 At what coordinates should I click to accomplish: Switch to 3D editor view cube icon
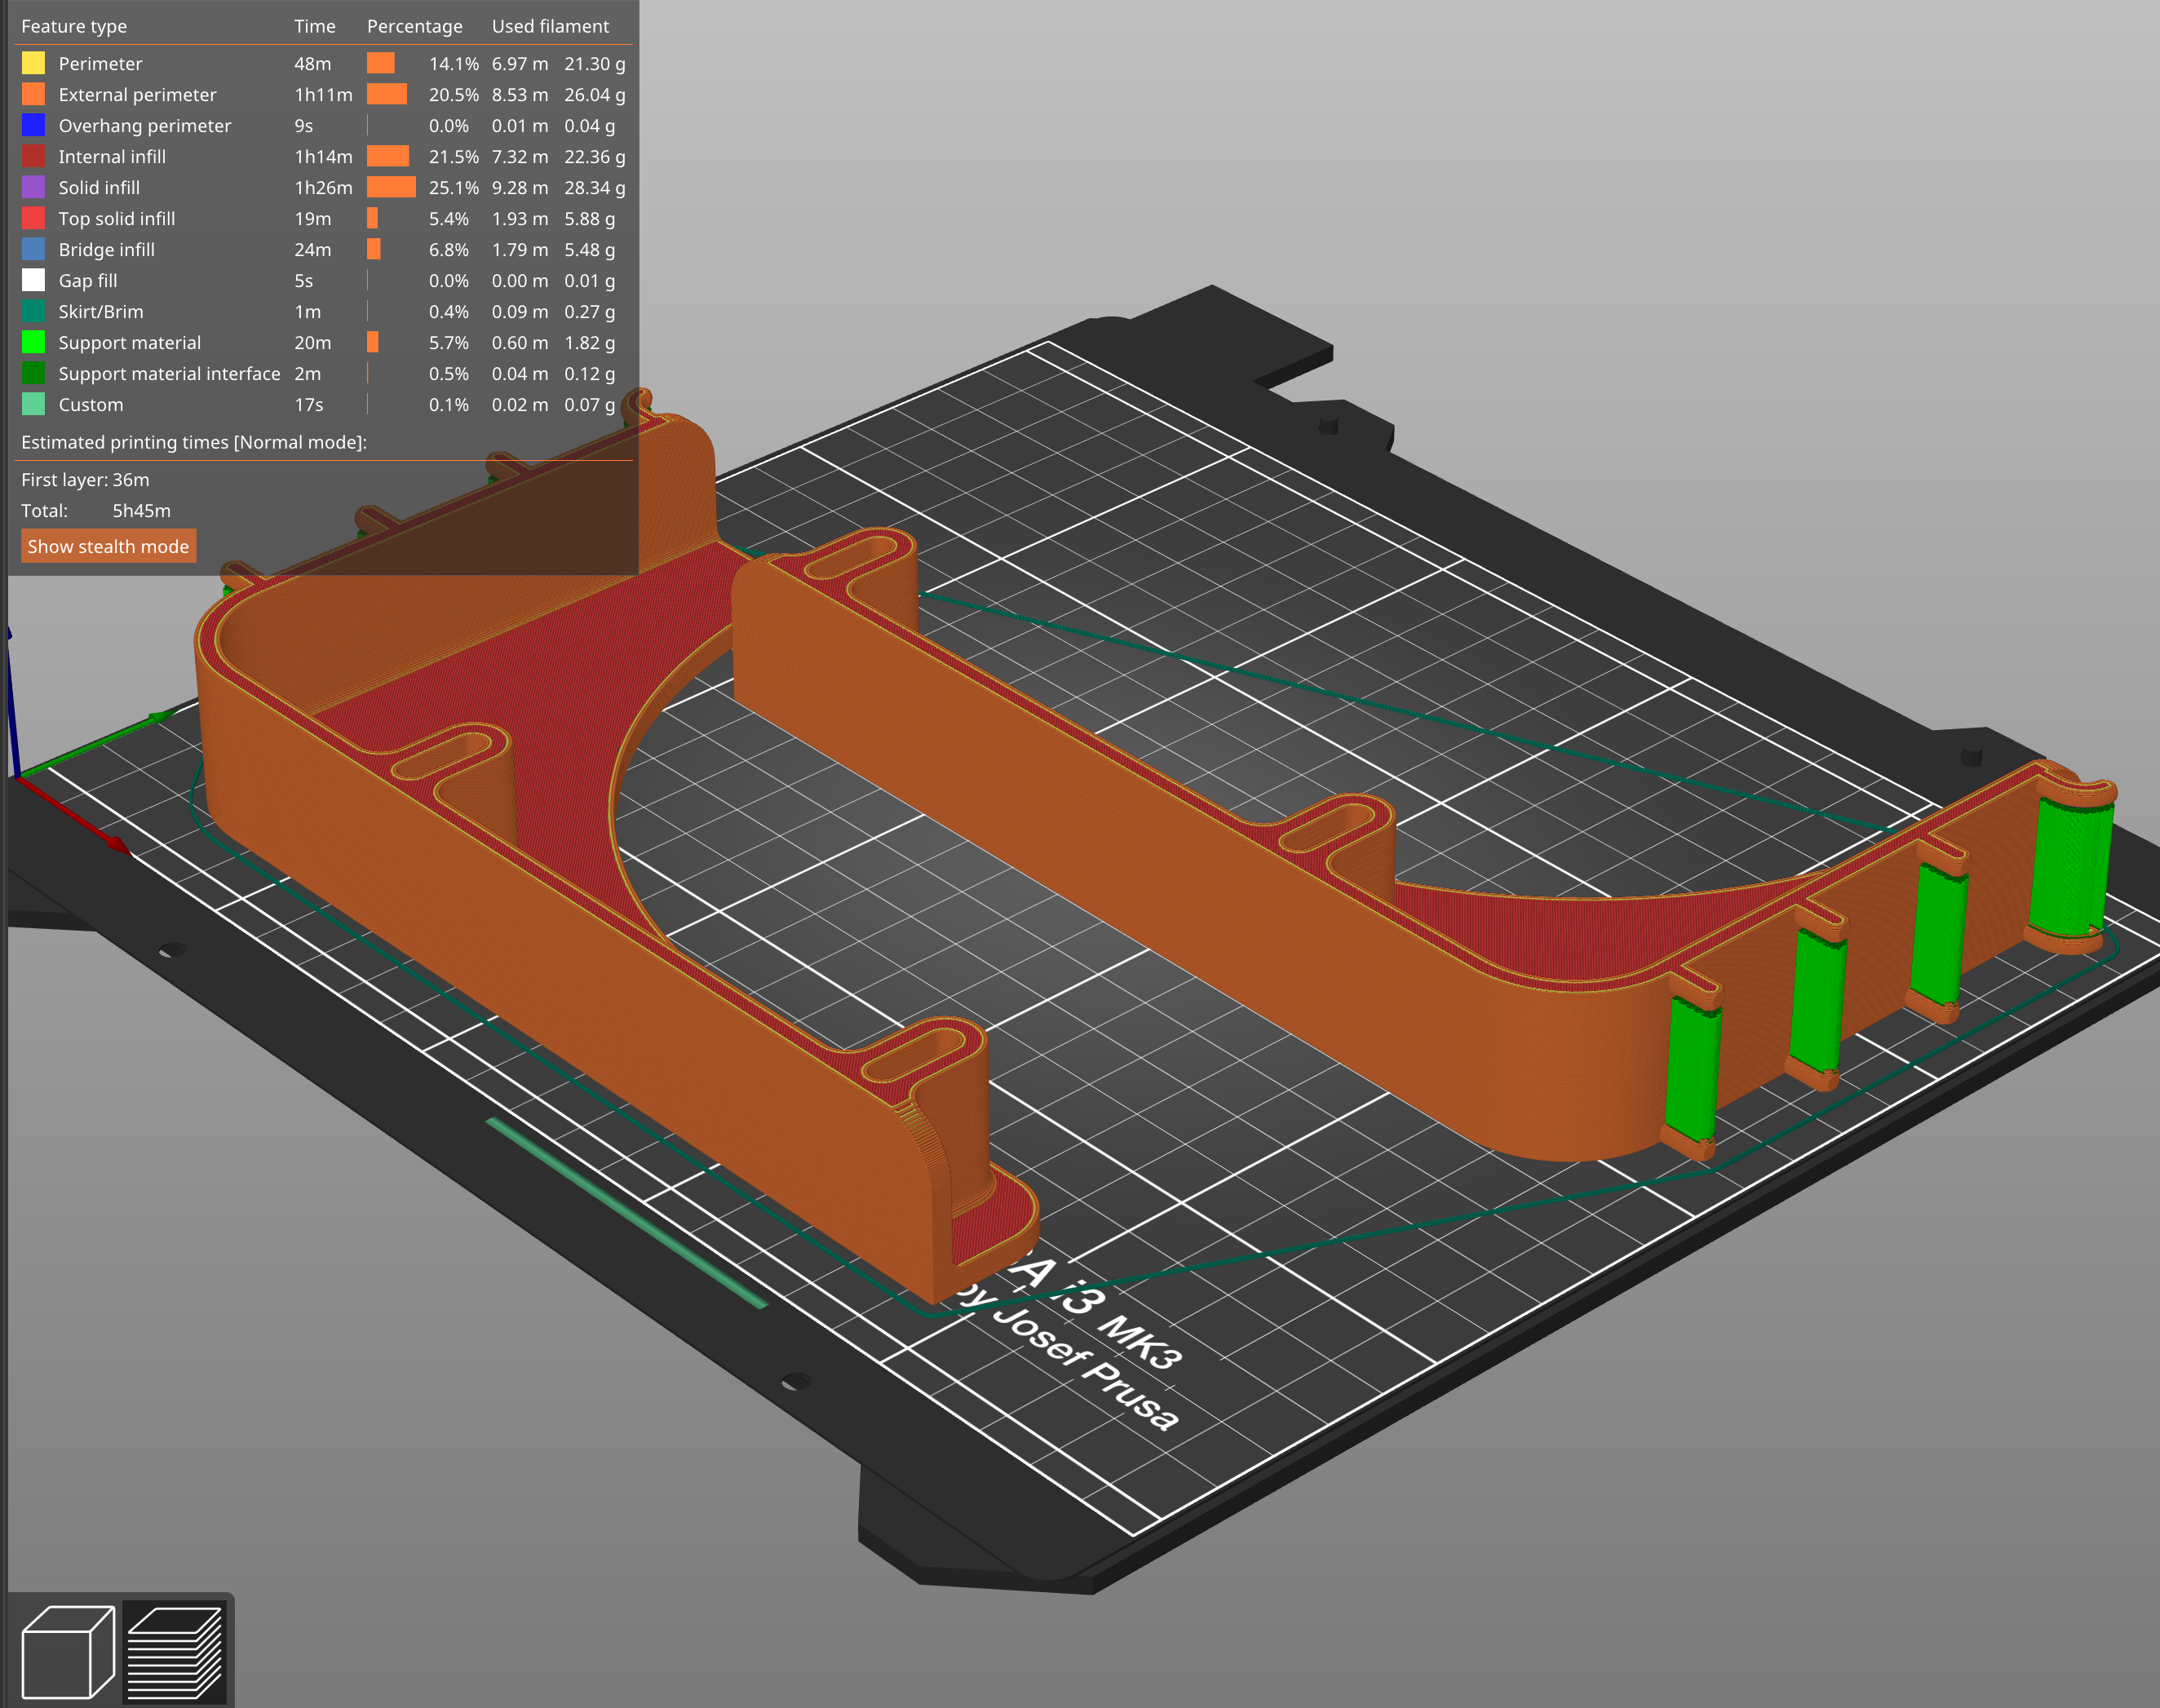click(x=68, y=1652)
